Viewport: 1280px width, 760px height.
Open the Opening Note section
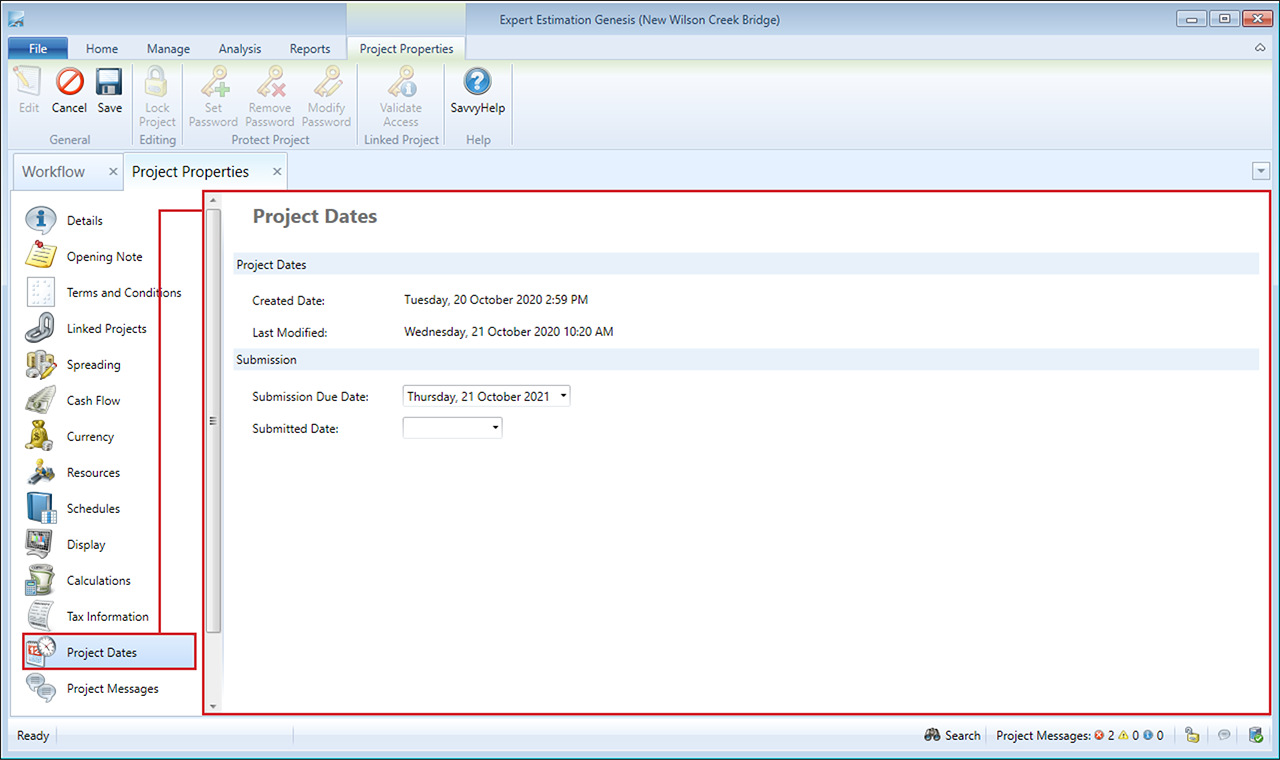pos(104,257)
